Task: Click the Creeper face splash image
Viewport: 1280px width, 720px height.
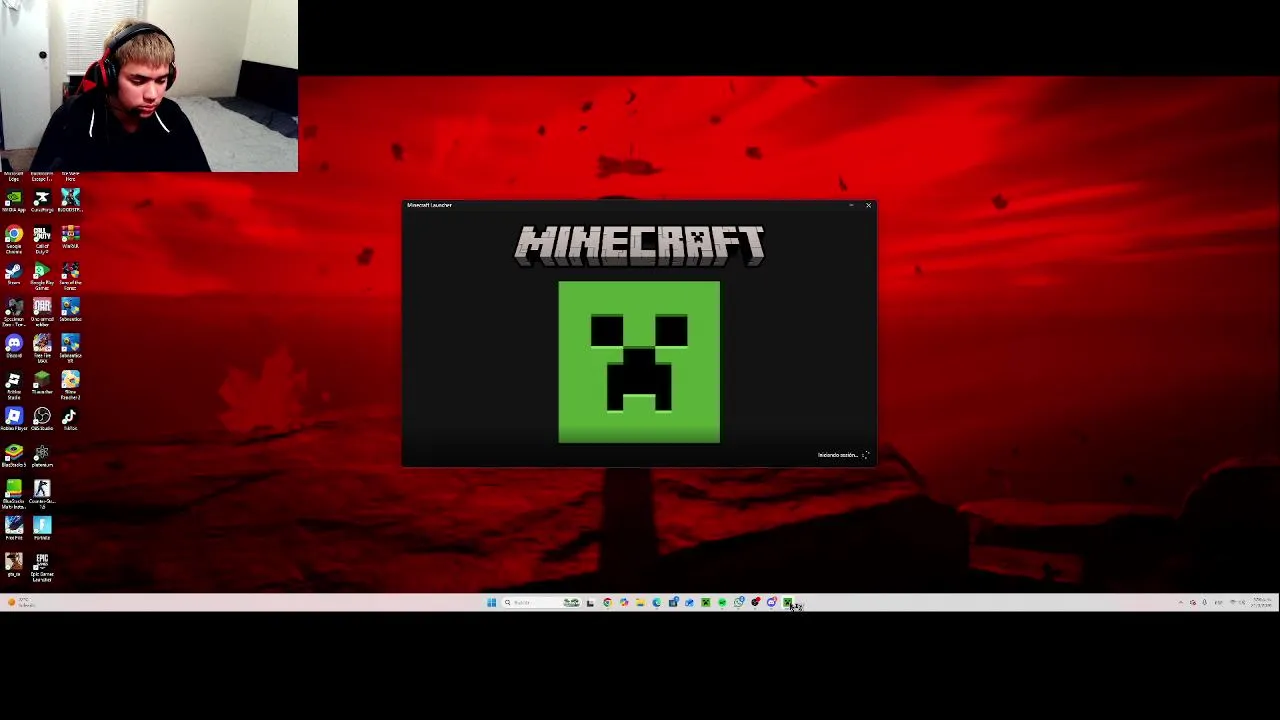Action: coord(639,362)
